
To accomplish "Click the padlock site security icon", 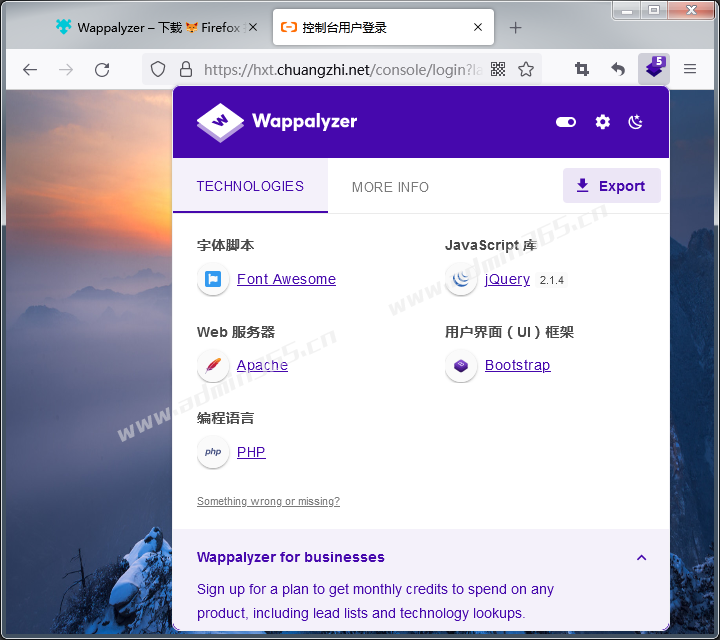I will (186, 69).
